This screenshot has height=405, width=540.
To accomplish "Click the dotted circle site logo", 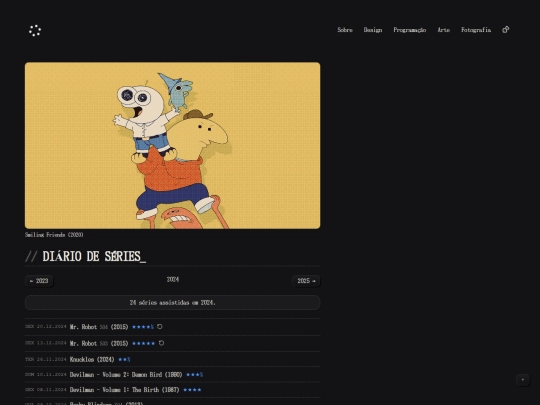I will (35, 31).
